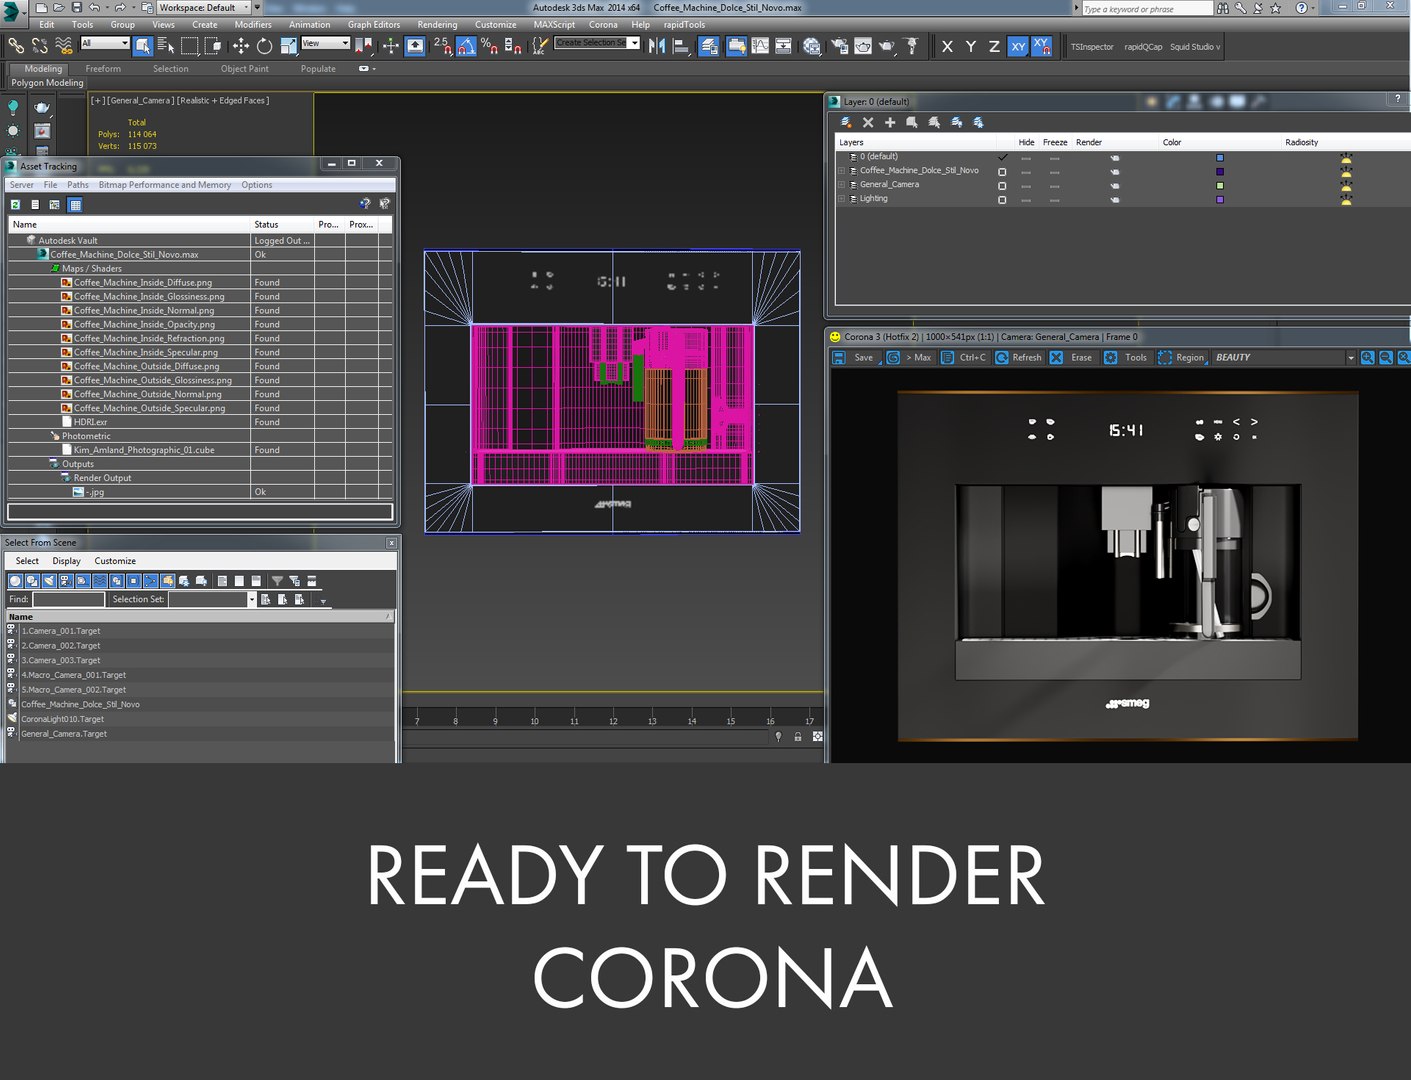The width and height of the screenshot is (1411, 1080).
Task: Change the Lighting layer color swatch
Action: pyautogui.click(x=1220, y=200)
